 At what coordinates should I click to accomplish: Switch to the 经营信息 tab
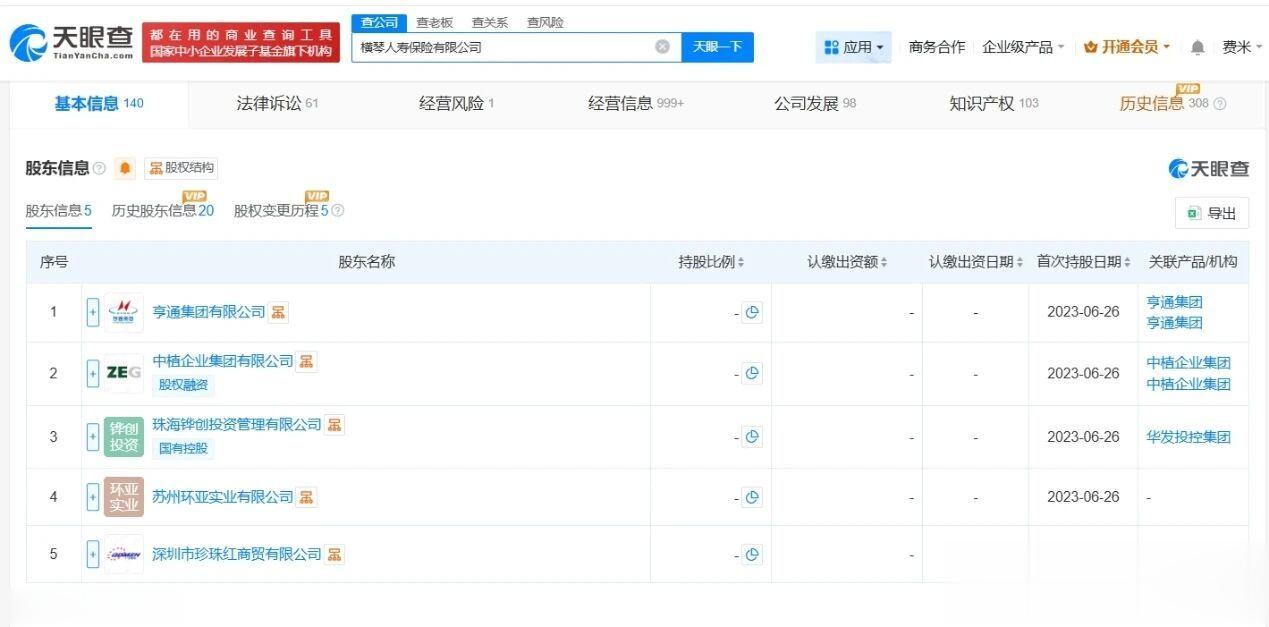tap(636, 103)
